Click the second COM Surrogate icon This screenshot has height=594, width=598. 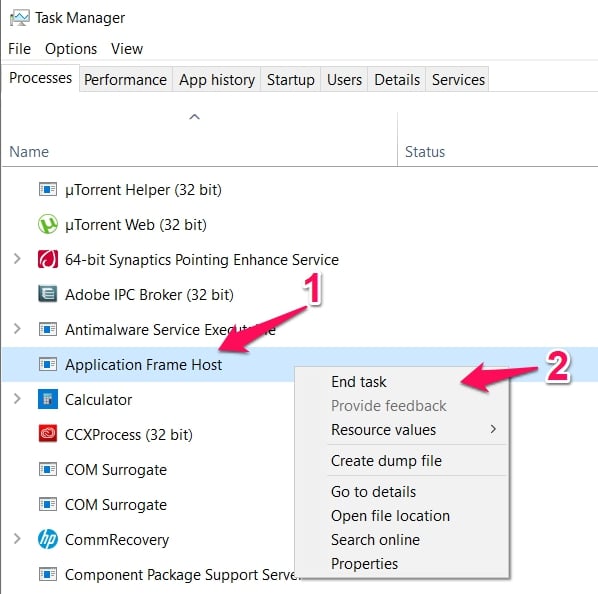[48, 504]
